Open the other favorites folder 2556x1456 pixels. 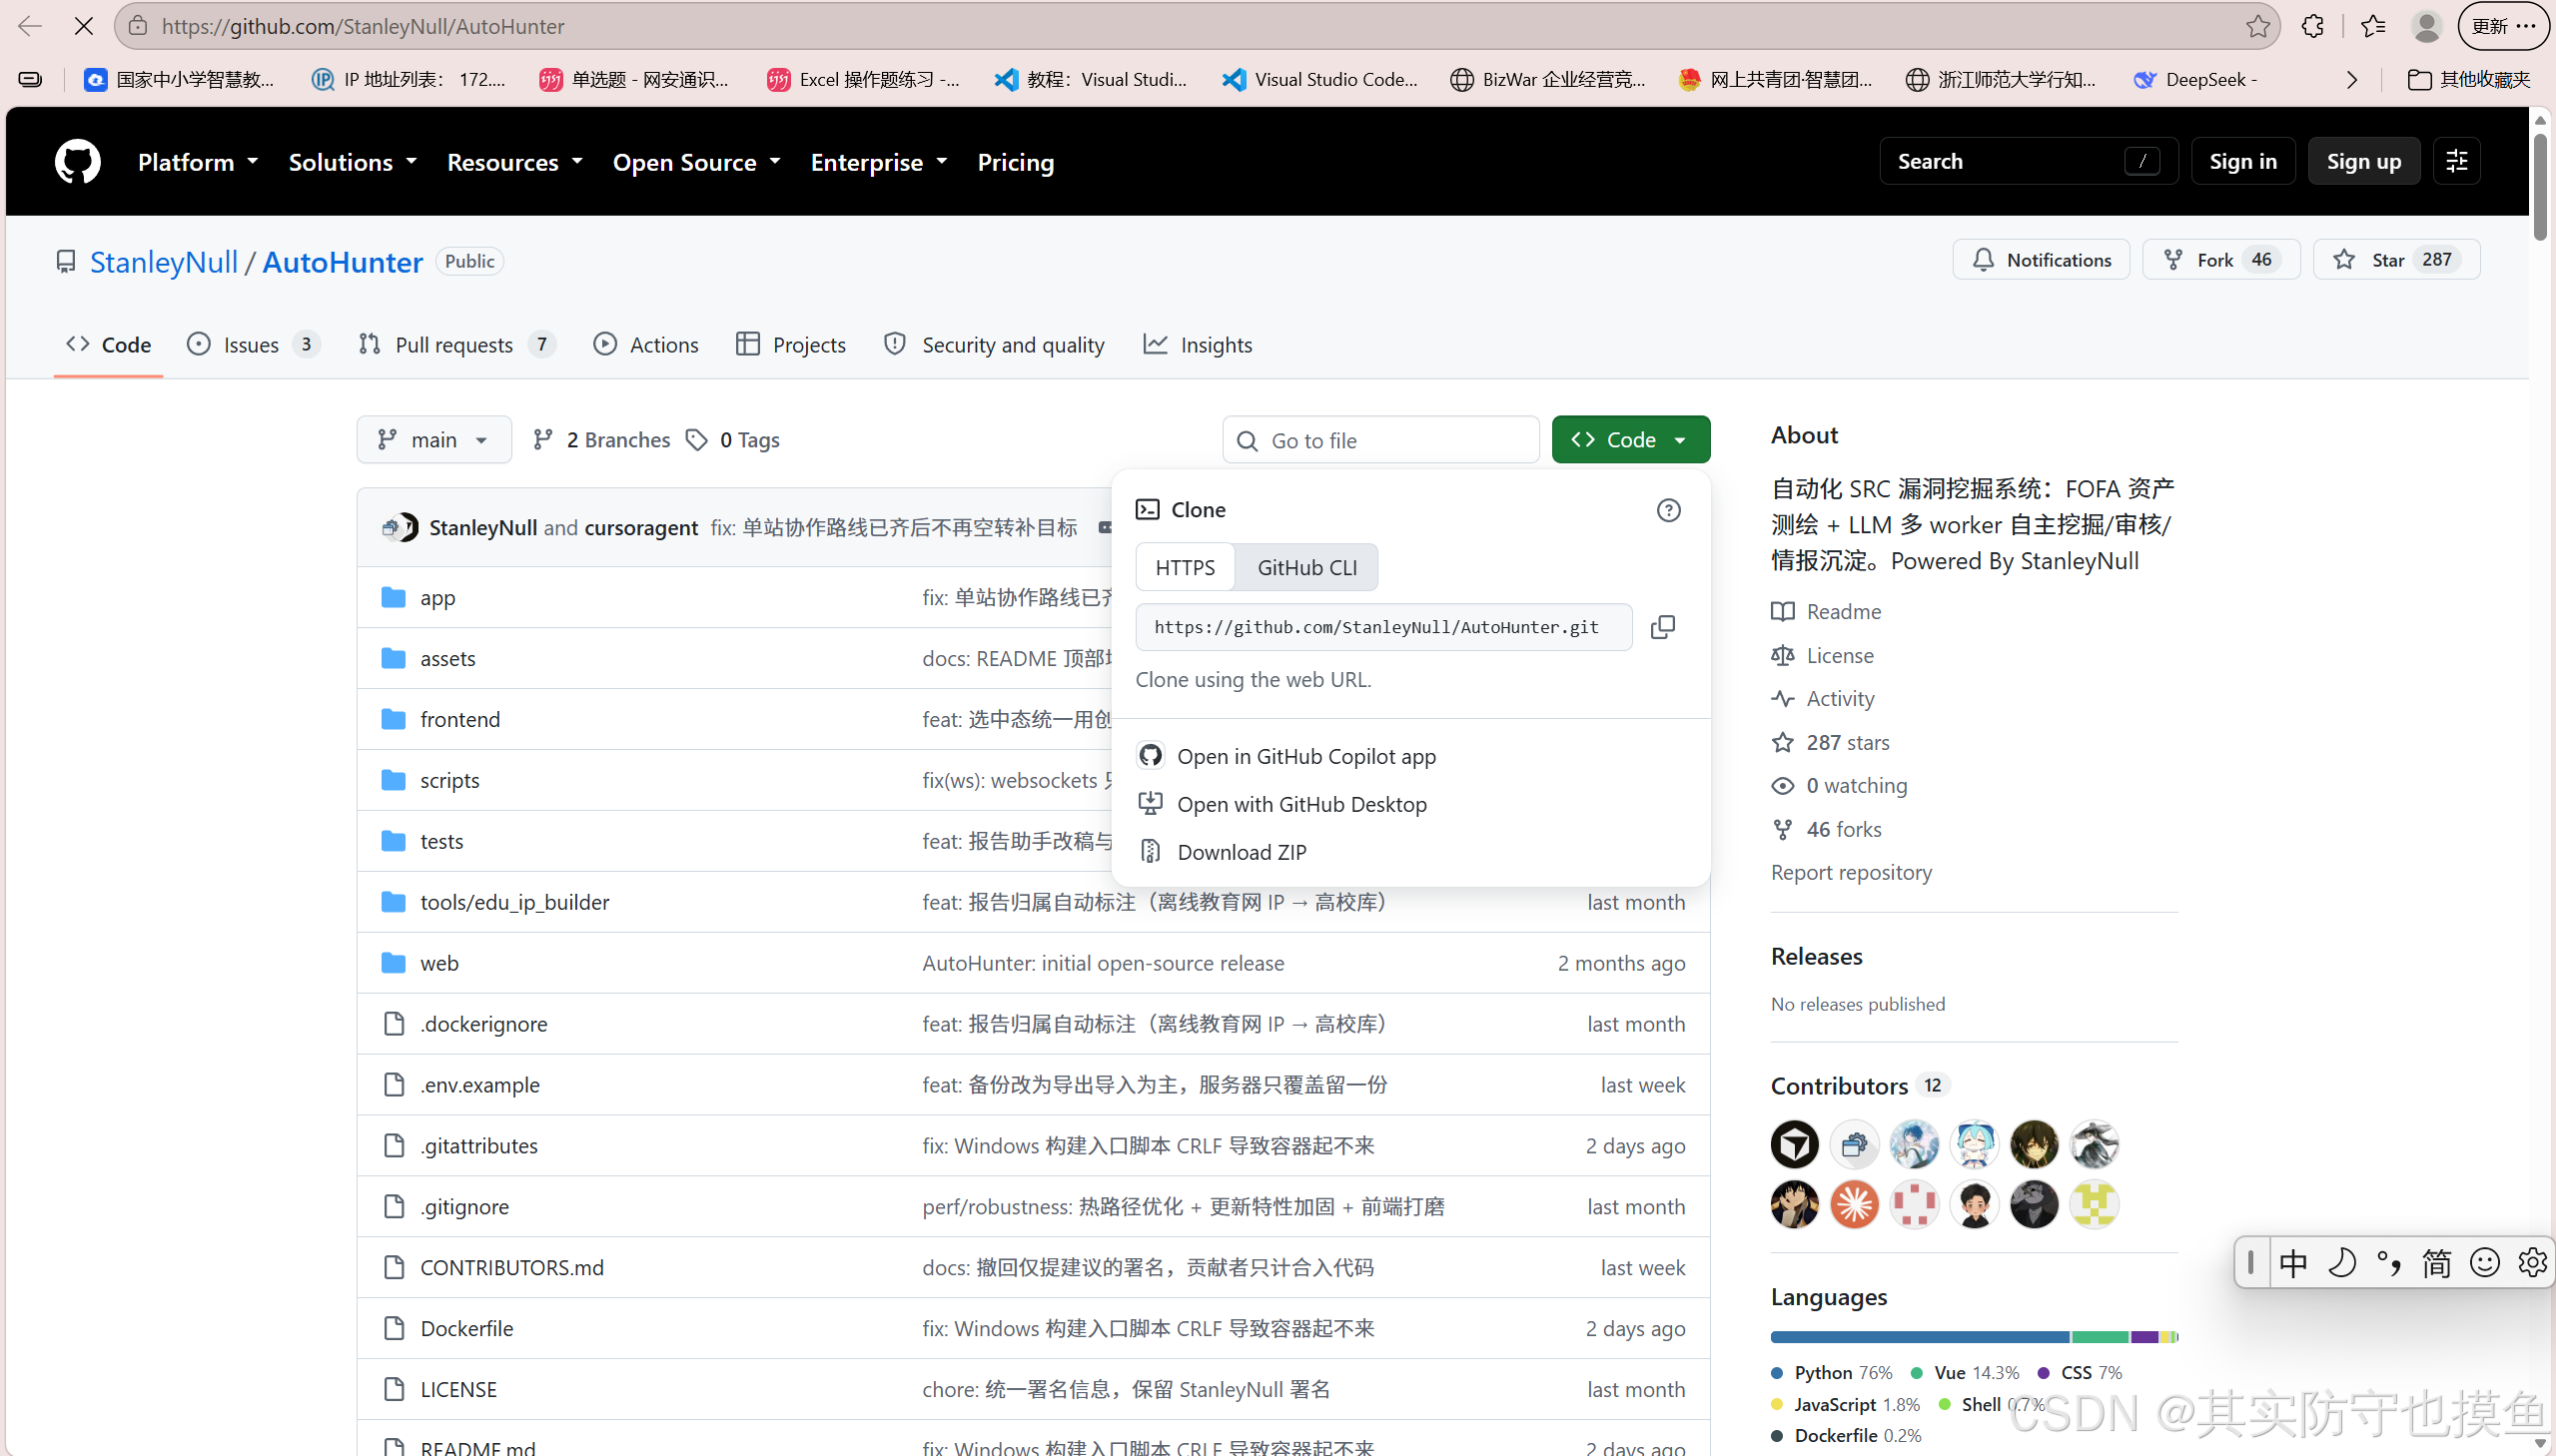[2468, 80]
